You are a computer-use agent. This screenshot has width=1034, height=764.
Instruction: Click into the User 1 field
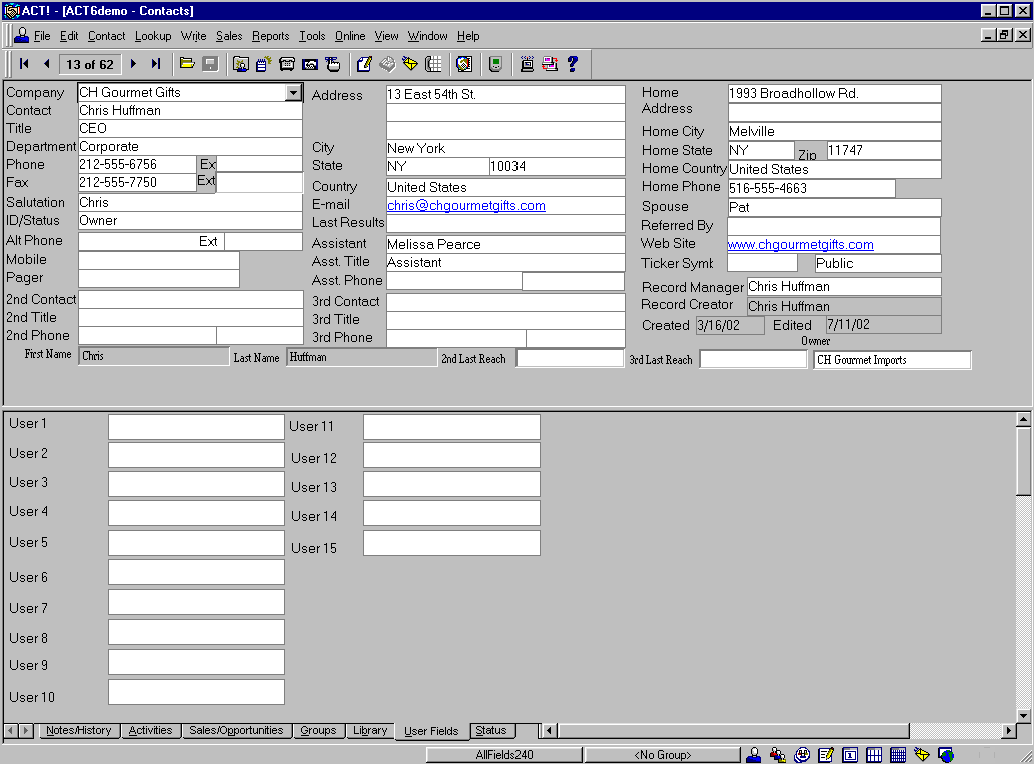coord(197,426)
